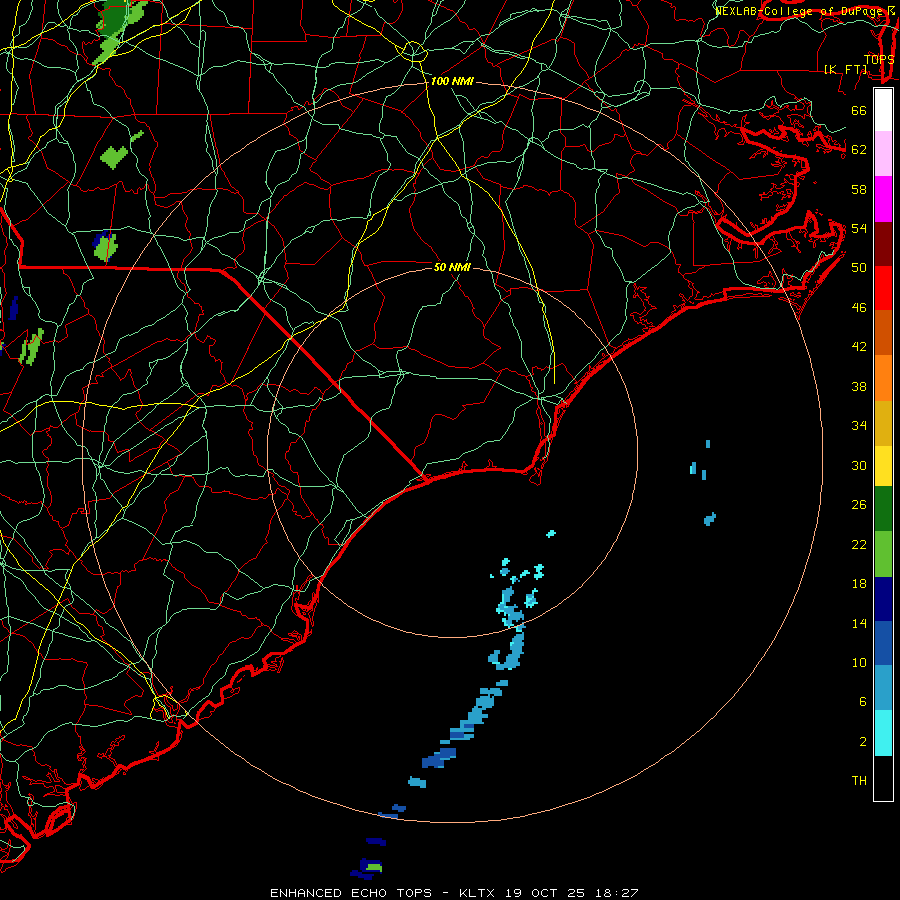Viewport: 900px width, 900px height.
Task: Click the 18:27 timestamp
Action: (x=617, y=893)
